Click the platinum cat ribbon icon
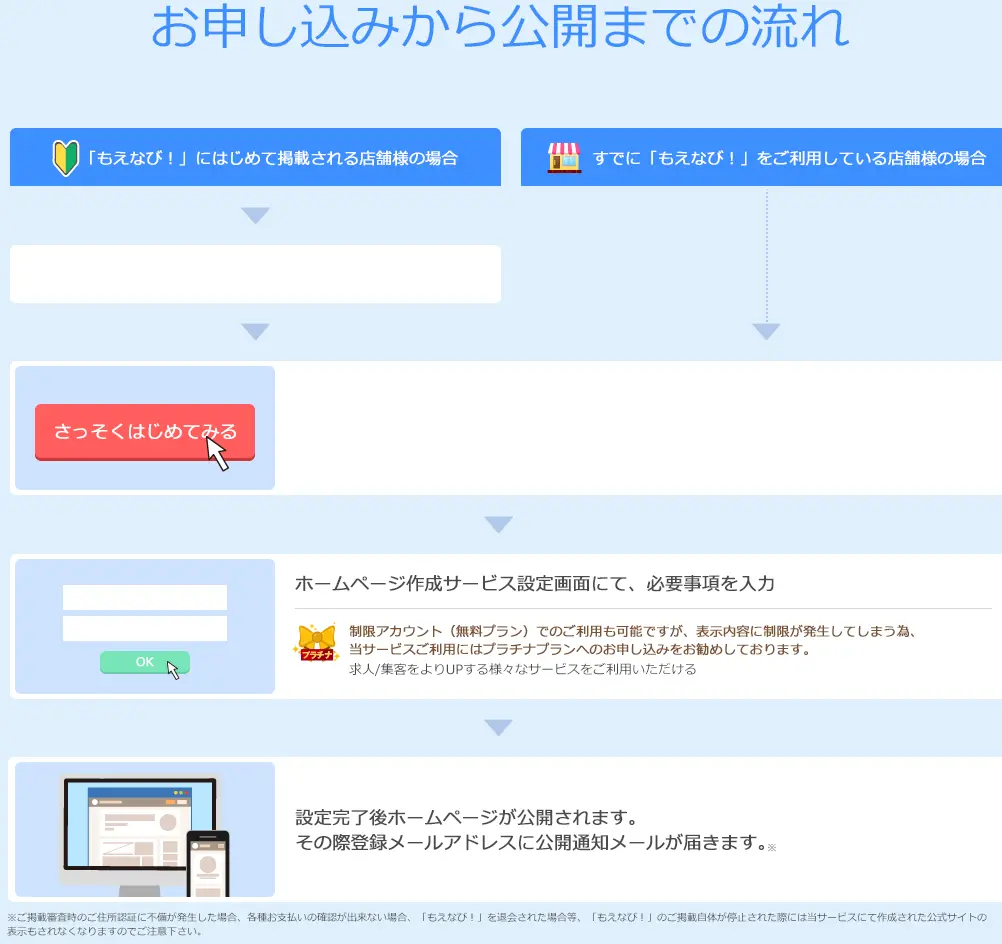Screen dimensions: 1002x944 (316, 637)
